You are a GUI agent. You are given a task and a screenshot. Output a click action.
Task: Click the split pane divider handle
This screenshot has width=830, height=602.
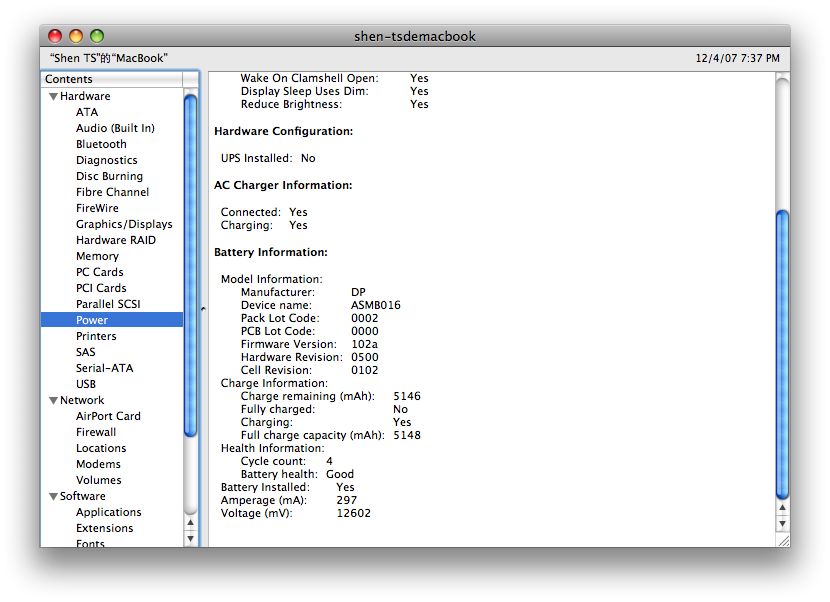tap(203, 308)
